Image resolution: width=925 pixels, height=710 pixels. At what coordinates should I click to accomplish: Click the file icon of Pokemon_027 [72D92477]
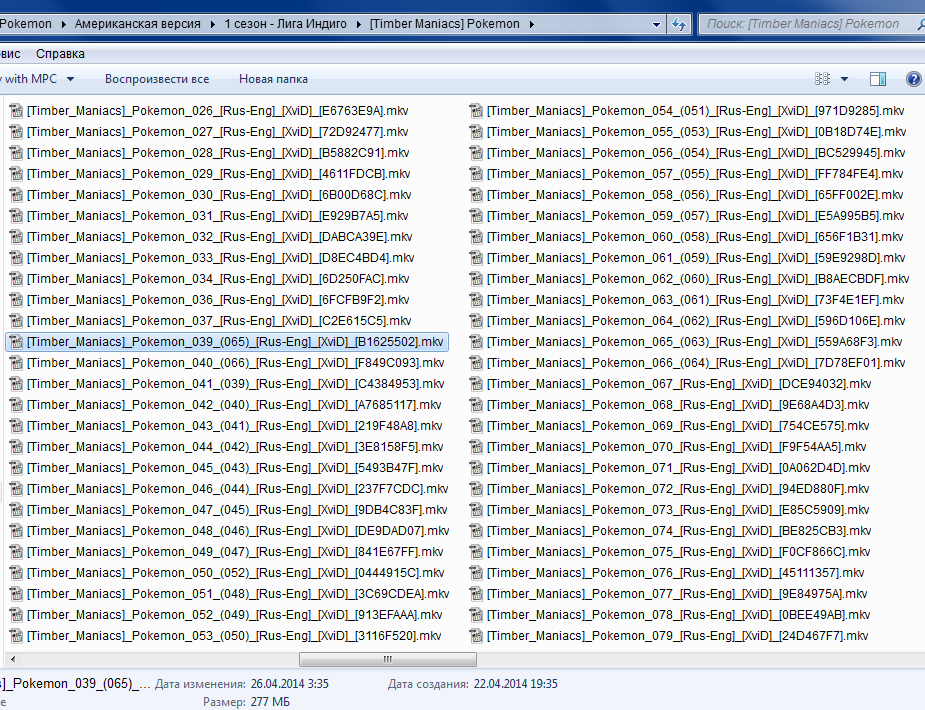coord(17,132)
